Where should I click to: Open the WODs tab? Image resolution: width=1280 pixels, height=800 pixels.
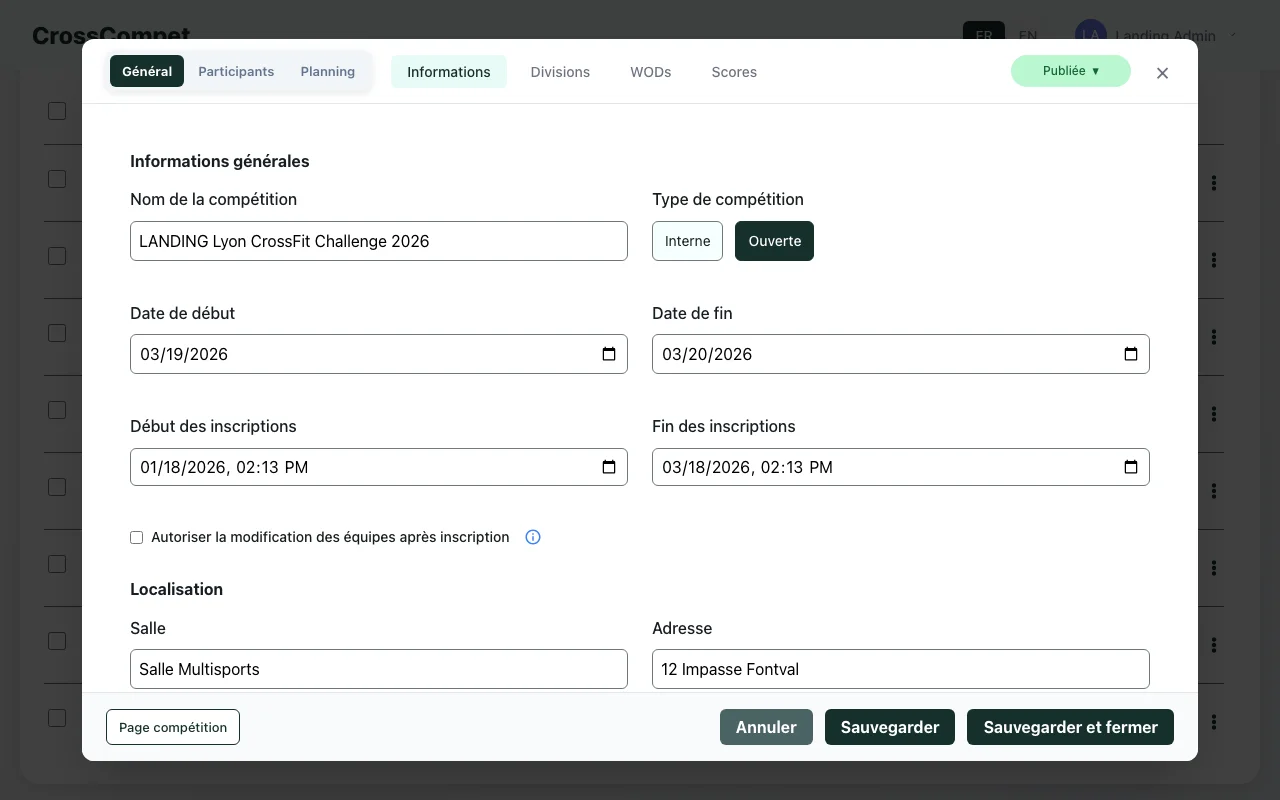point(650,72)
